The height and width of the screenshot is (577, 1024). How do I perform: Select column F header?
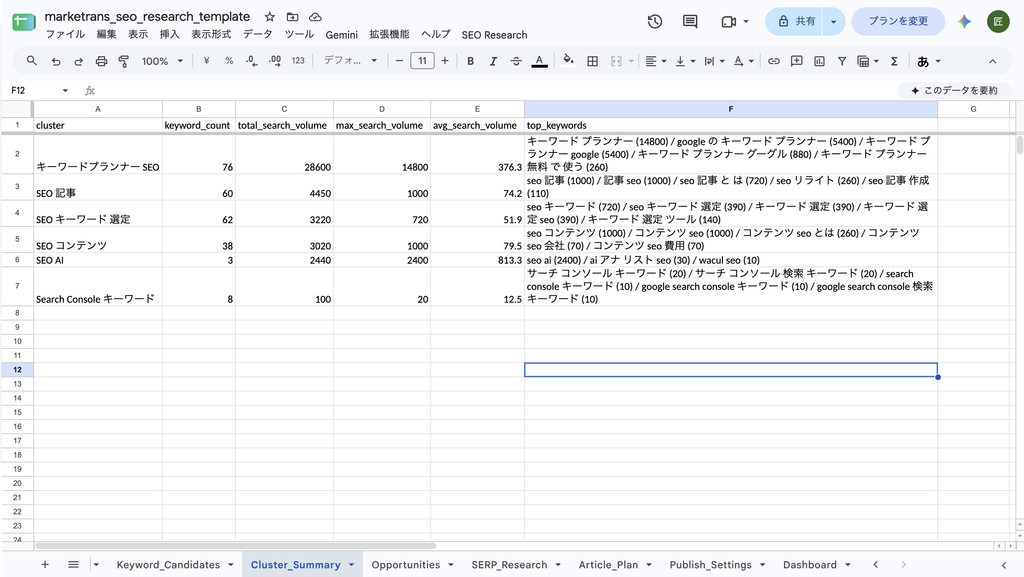[x=731, y=109]
